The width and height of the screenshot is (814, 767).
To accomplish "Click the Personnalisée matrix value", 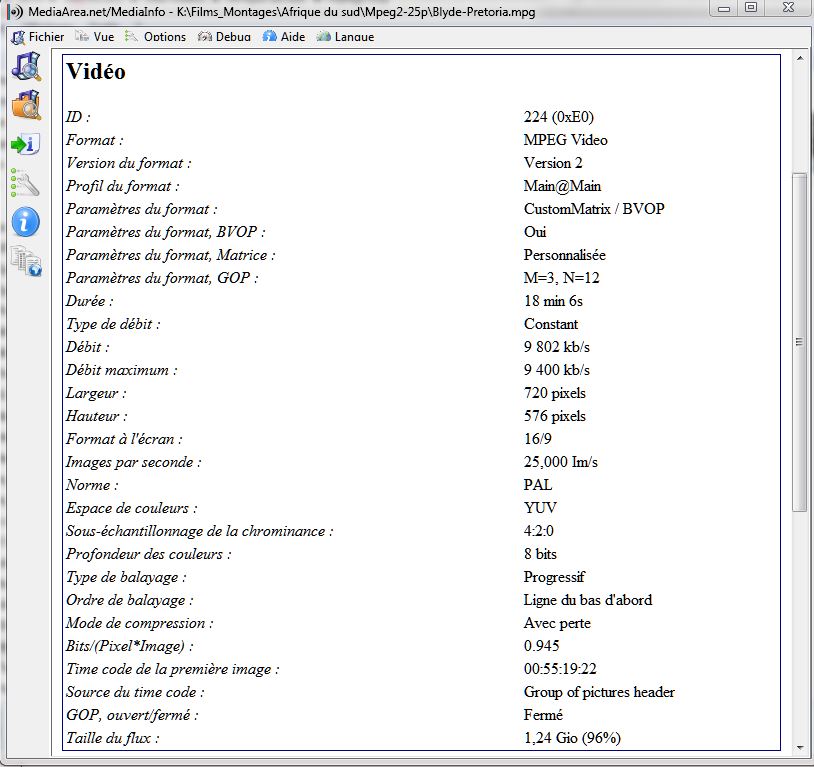I will click(x=564, y=254).
